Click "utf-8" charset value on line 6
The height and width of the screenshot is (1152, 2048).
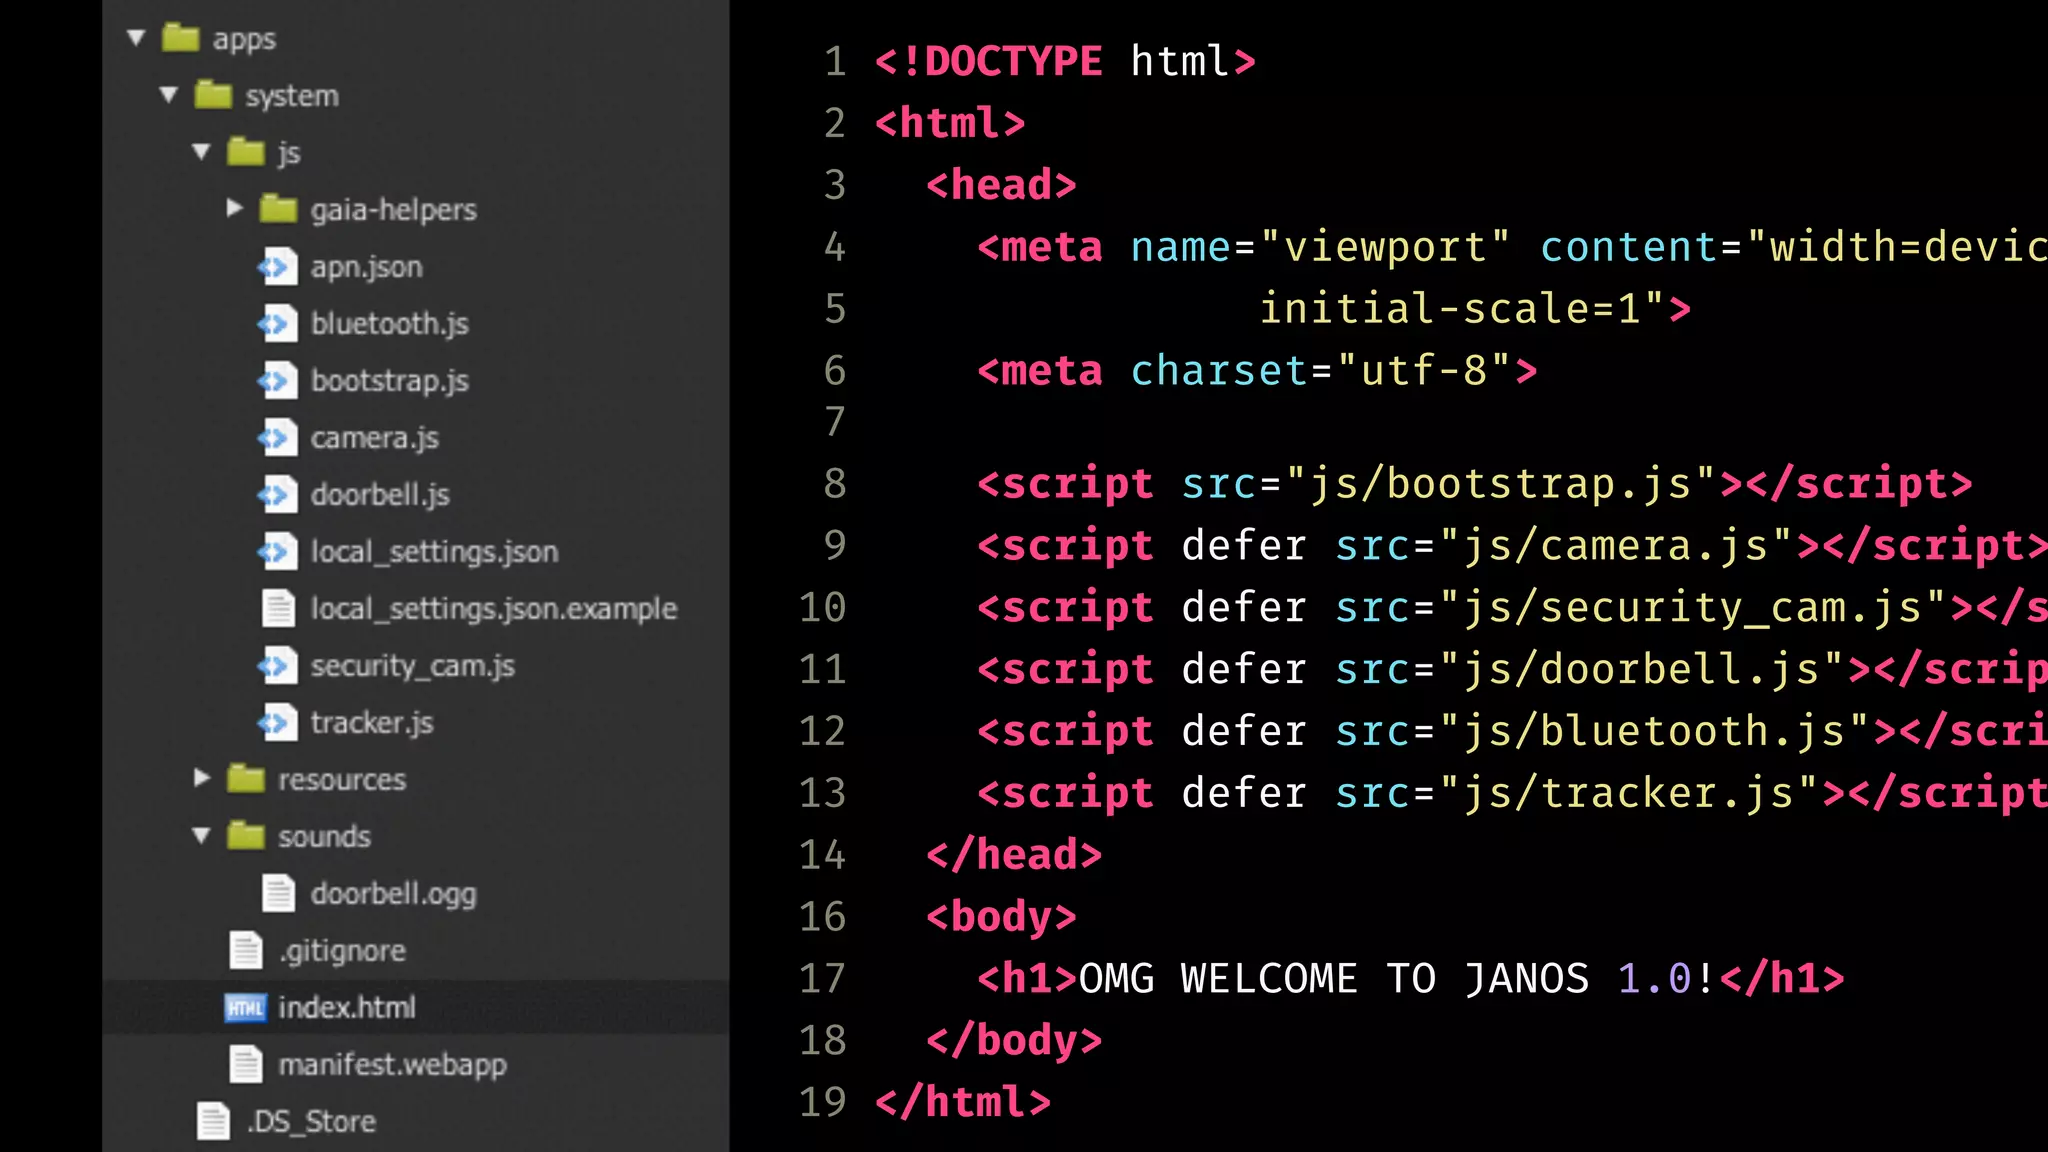(1423, 371)
